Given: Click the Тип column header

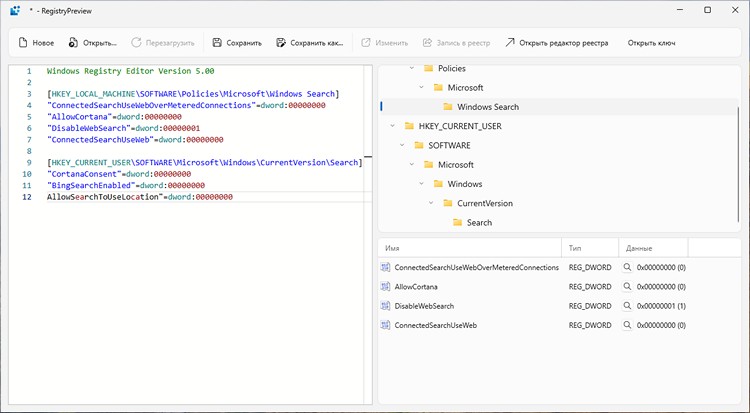Looking at the screenshot, I should [x=590, y=248].
